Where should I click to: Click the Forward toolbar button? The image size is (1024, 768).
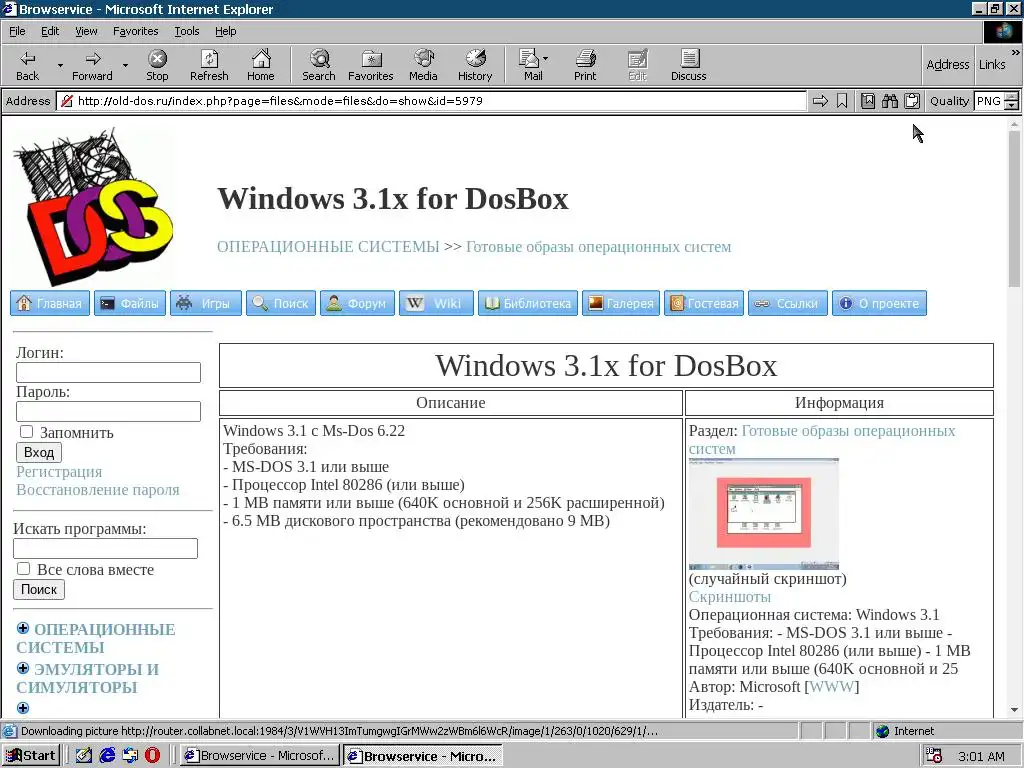(92, 65)
